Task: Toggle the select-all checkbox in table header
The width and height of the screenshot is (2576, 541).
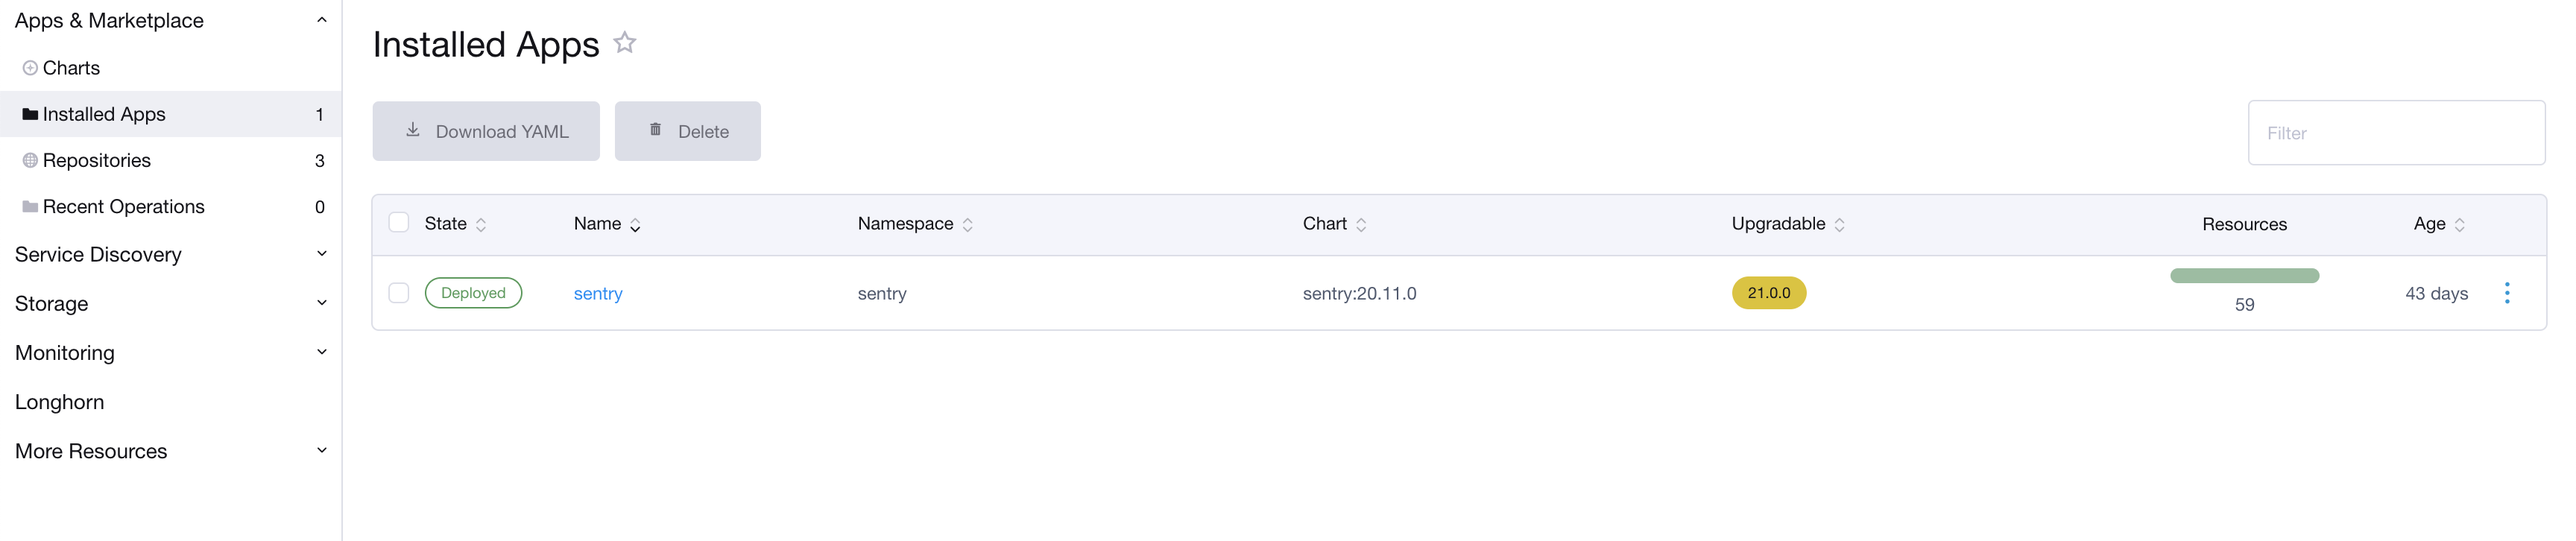Action: tap(399, 222)
